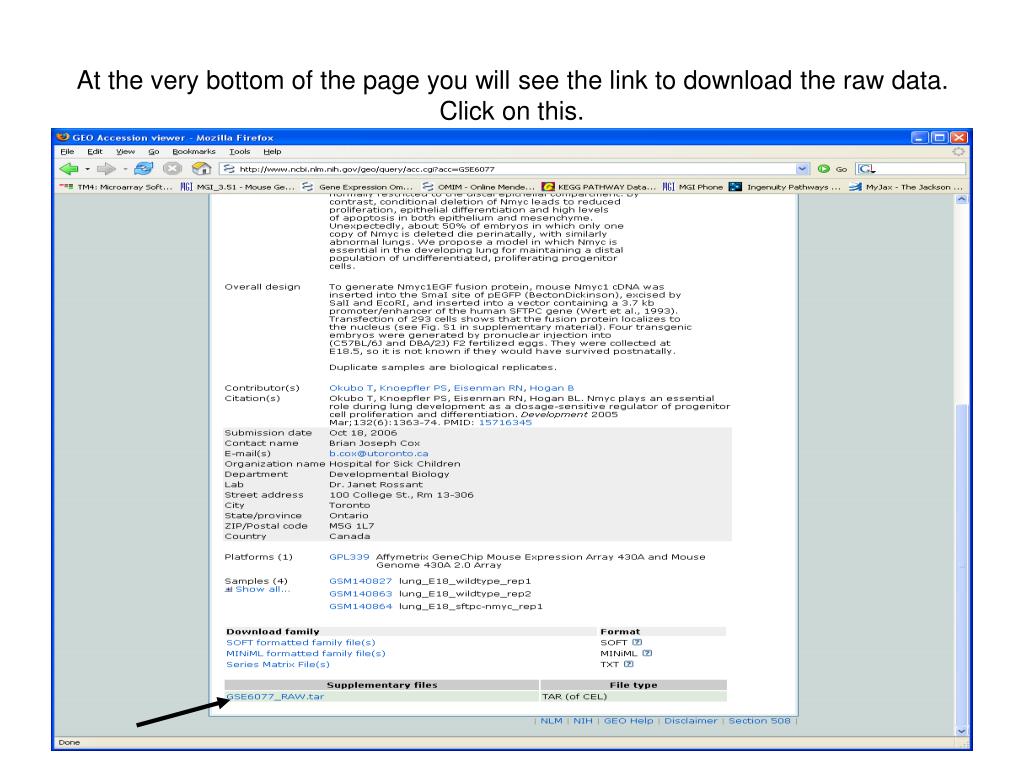Click the Google search box

point(911,169)
